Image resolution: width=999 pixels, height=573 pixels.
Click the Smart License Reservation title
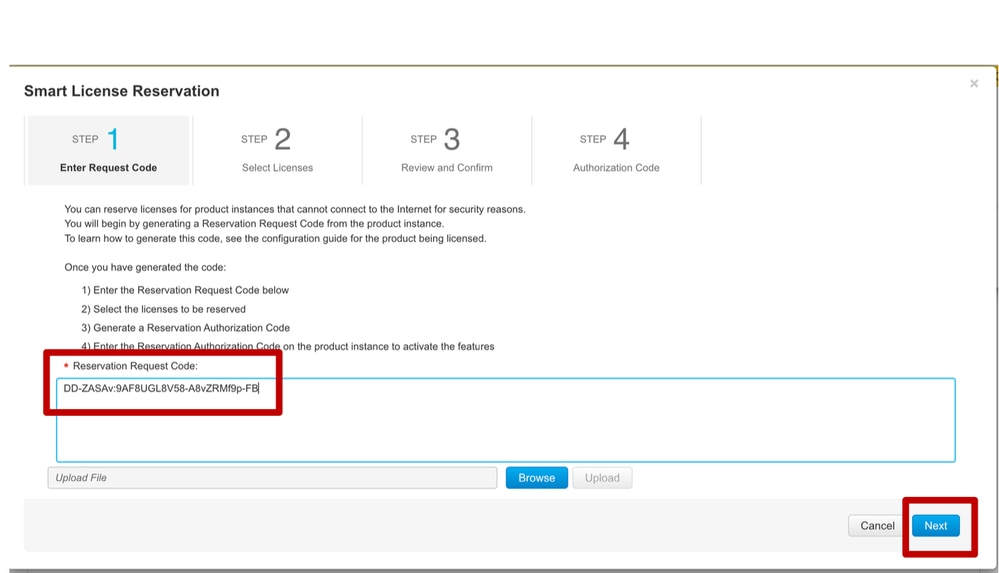click(122, 91)
